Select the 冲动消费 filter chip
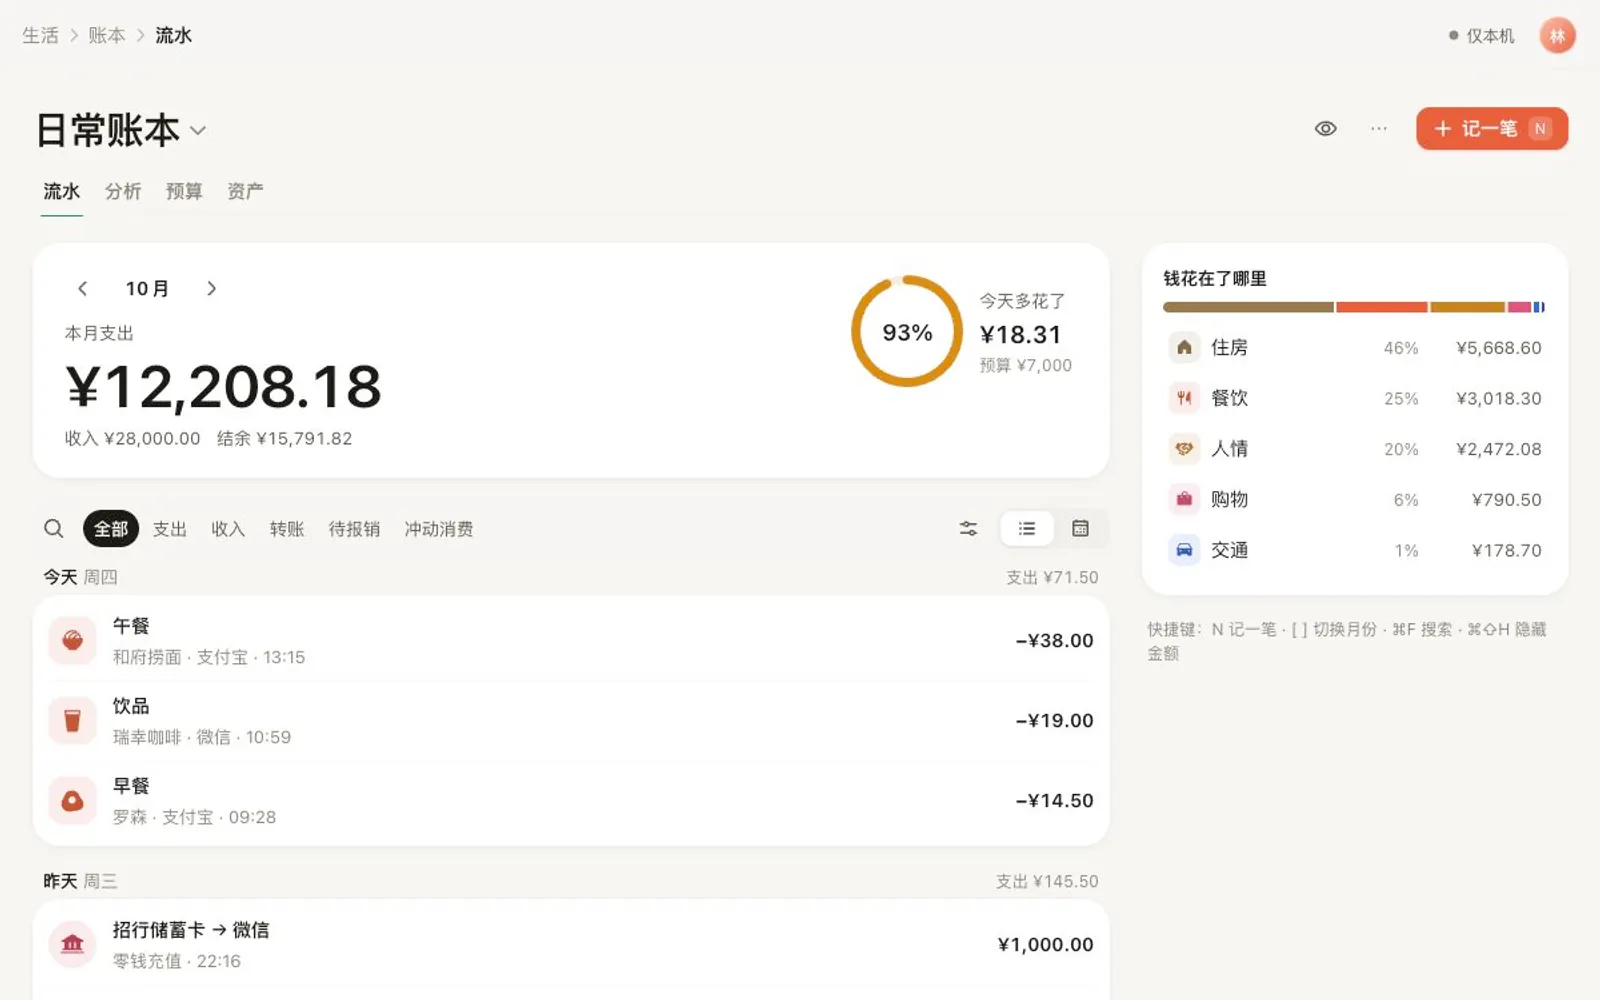Viewport: 1600px width, 1000px height. (x=439, y=529)
